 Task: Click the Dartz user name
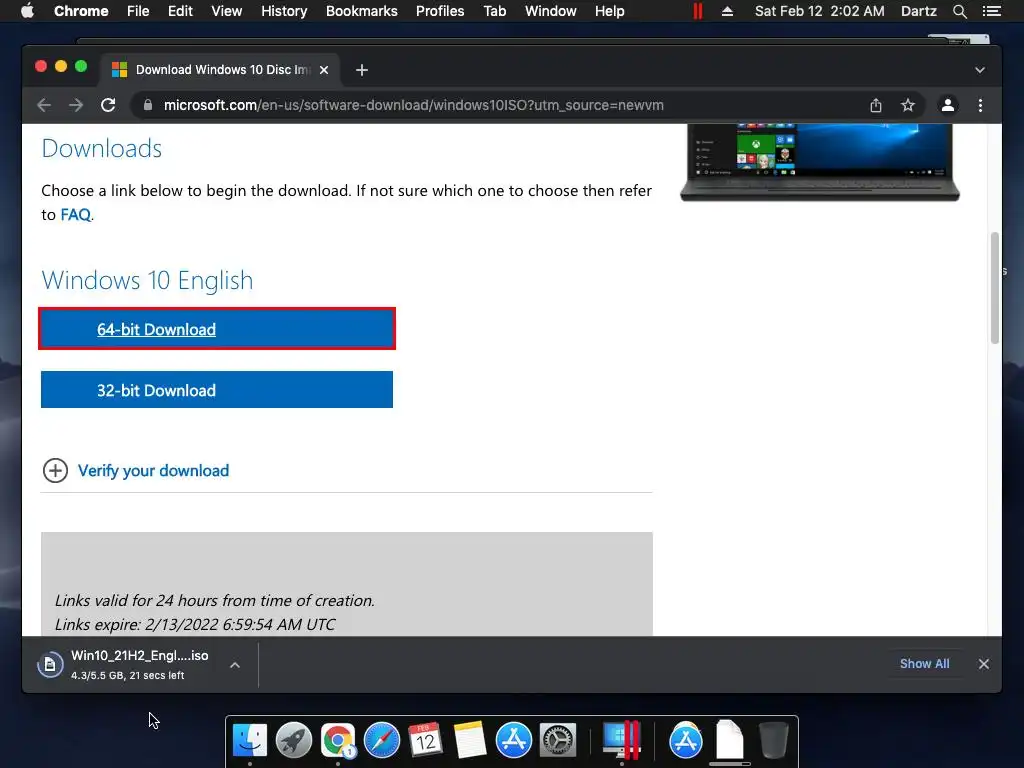click(x=919, y=11)
